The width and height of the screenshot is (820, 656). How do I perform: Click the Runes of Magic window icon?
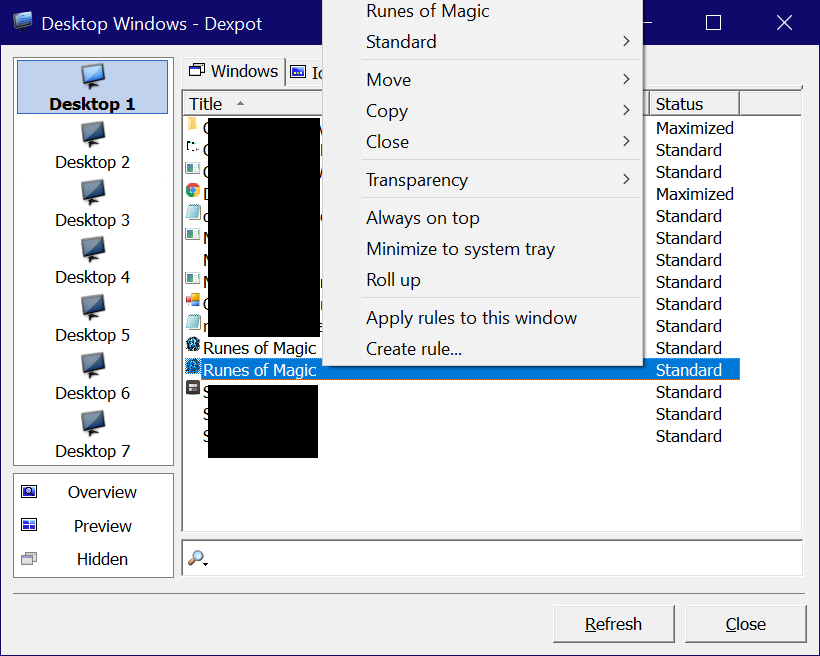[x=192, y=369]
